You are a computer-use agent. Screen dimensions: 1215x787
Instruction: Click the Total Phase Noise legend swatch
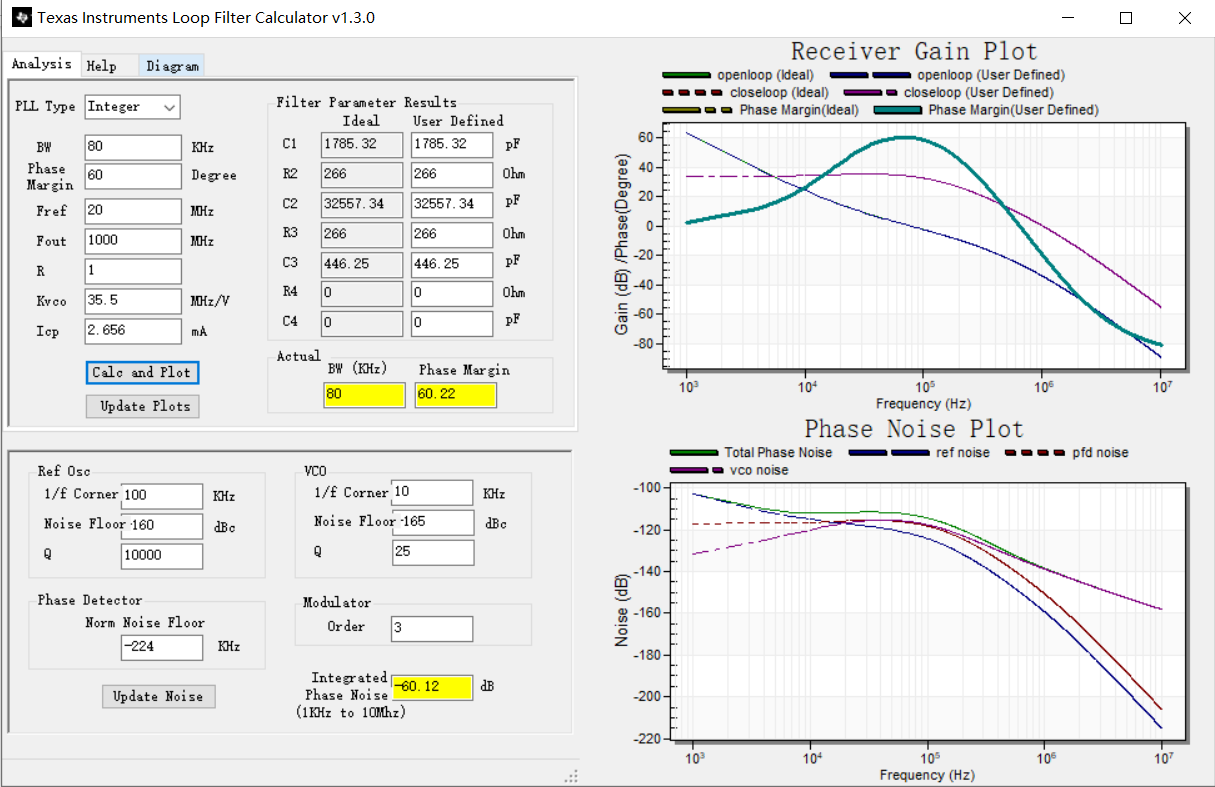(x=694, y=453)
